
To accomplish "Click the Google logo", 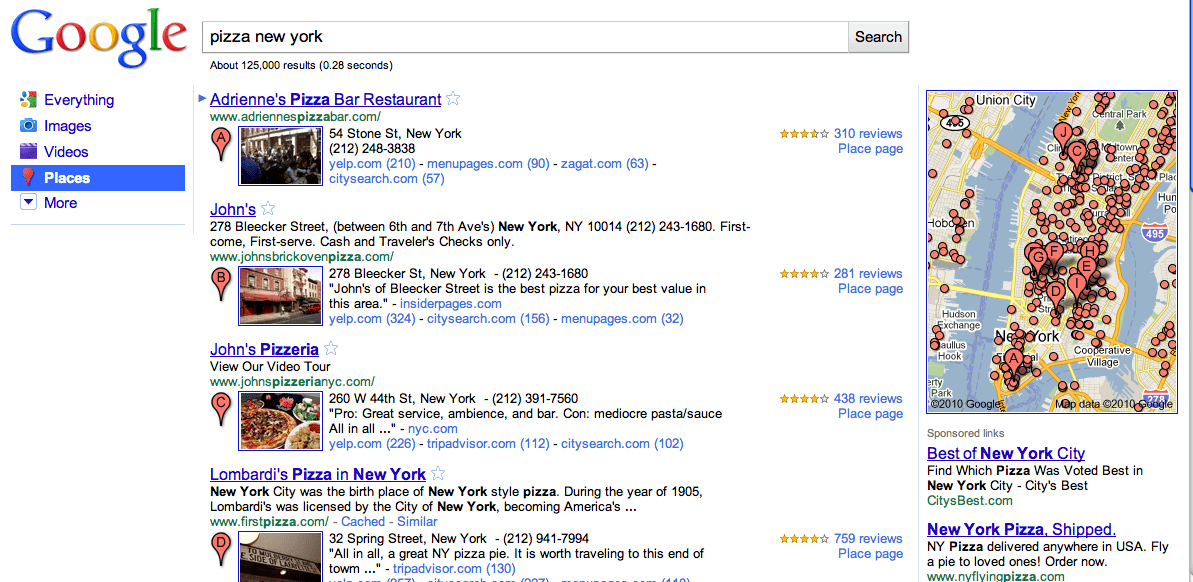I will coord(98,38).
